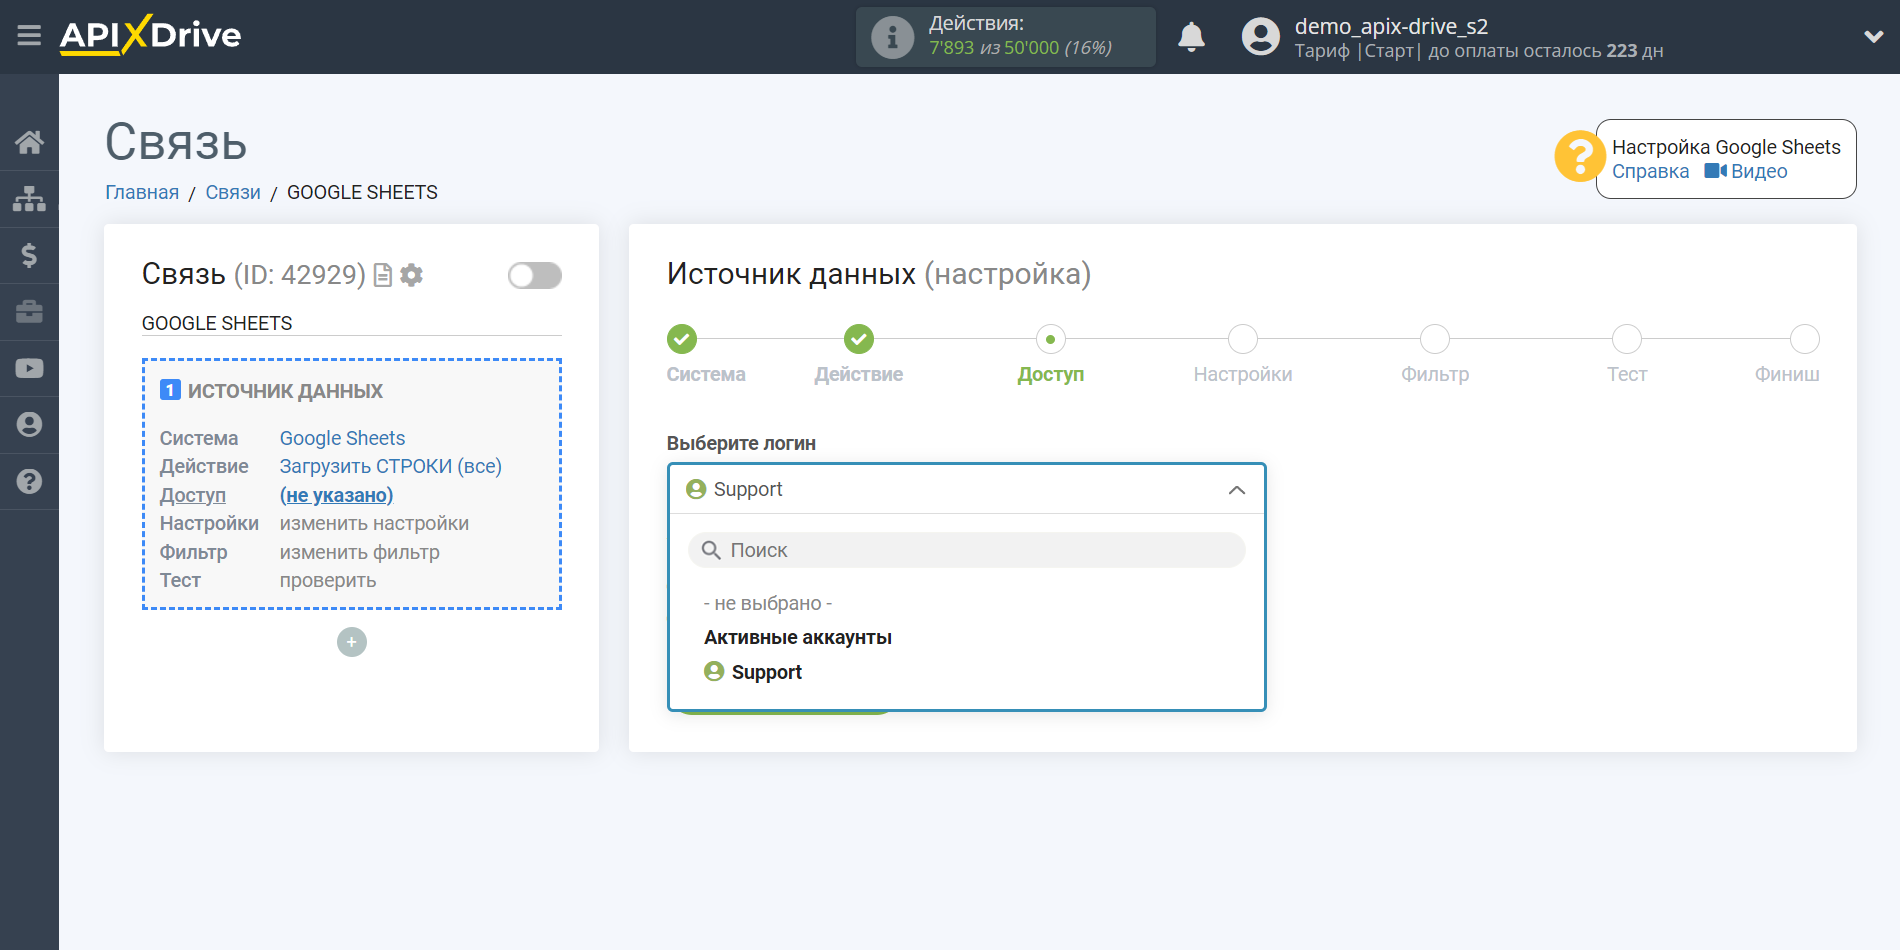Image resolution: width=1900 pixels, height=950 pixels.
Task: Go to Главная breadcrumb
Action: tap(142, 192)
